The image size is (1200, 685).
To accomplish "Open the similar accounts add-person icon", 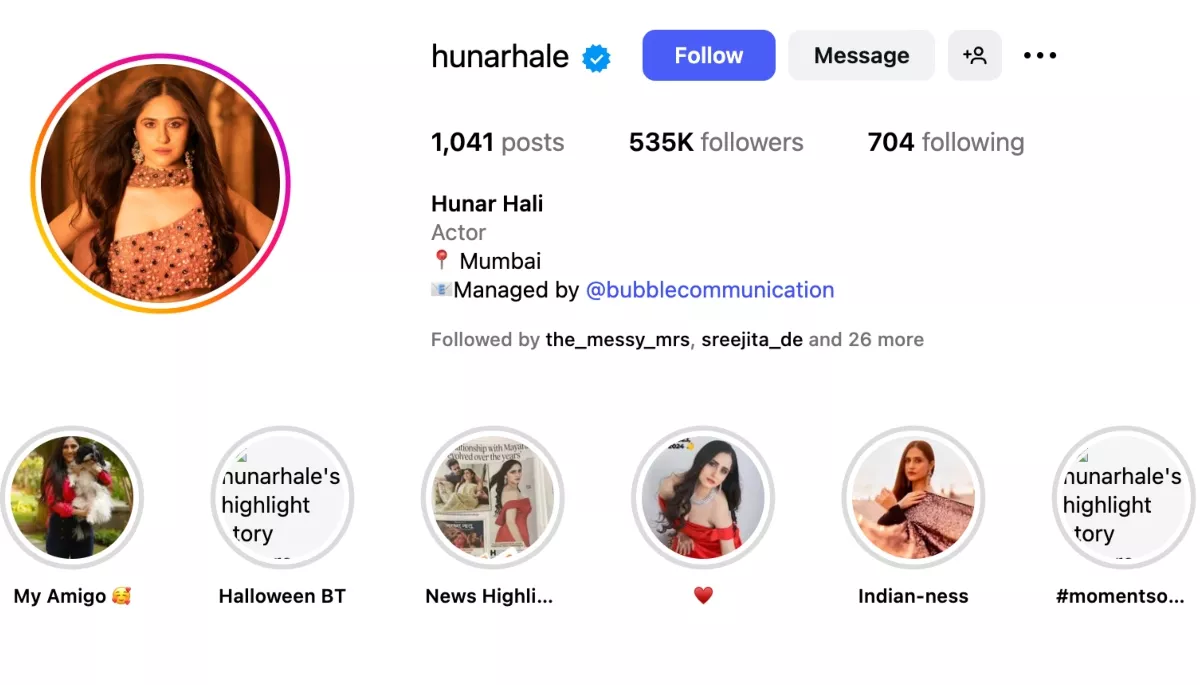I will [x=975, y=55].
